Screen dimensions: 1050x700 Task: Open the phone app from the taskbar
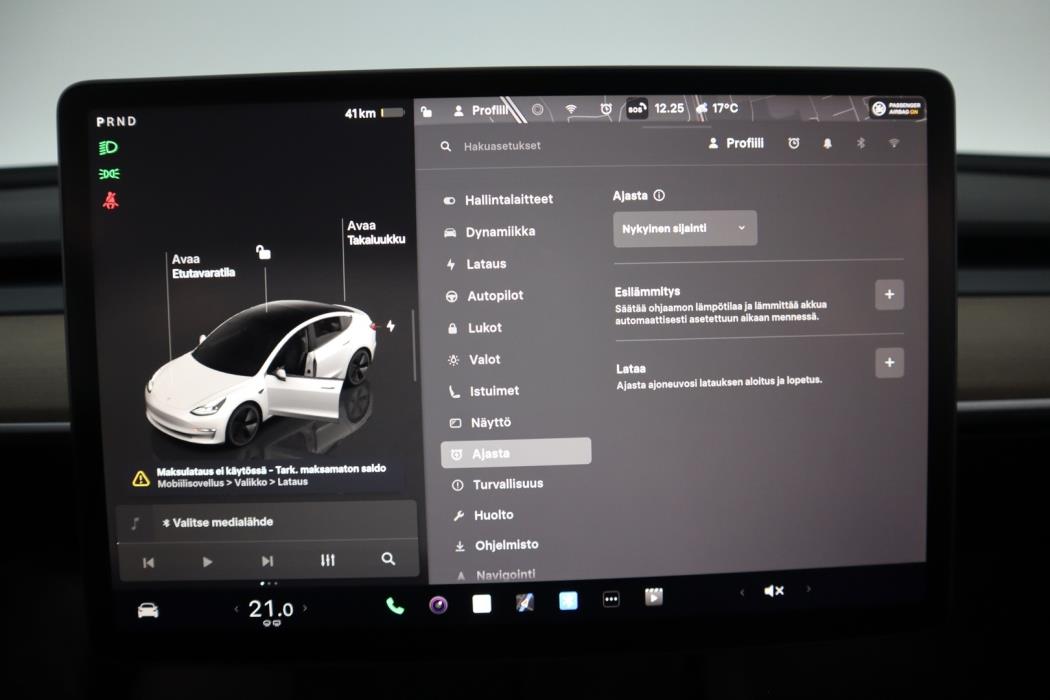tap(392, 605)
